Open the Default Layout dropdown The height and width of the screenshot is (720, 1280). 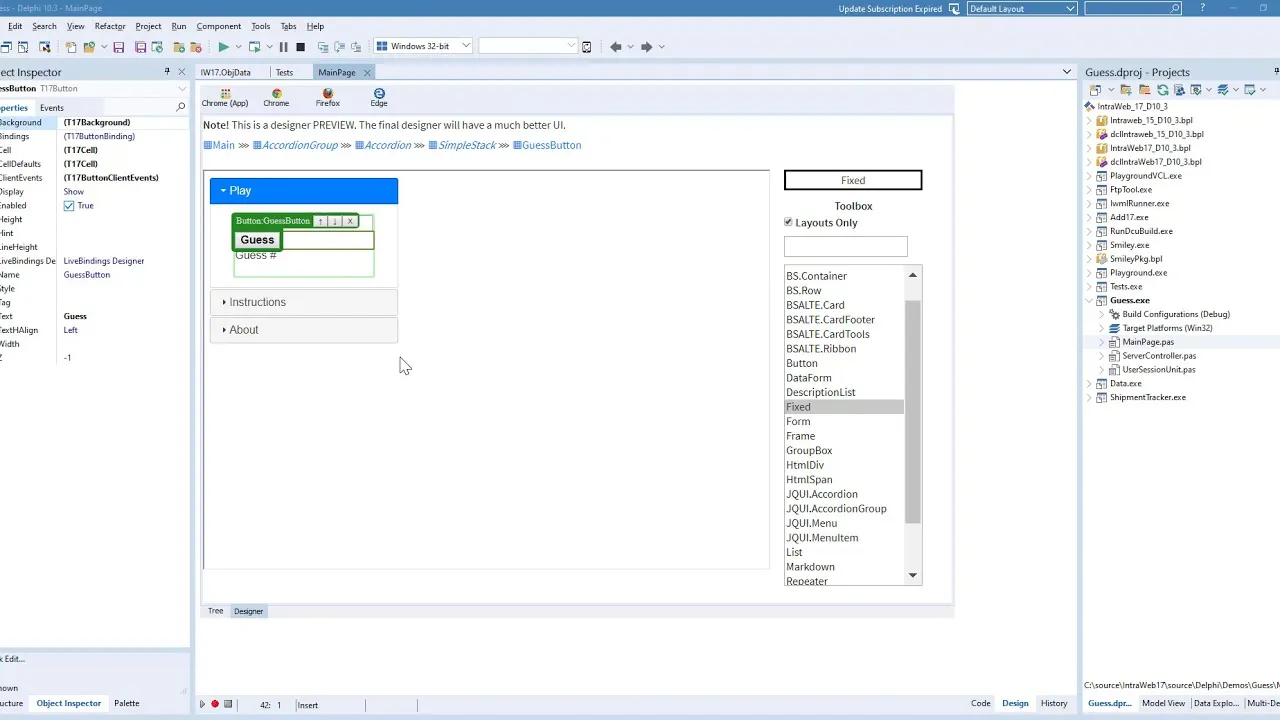point(1070,8)
